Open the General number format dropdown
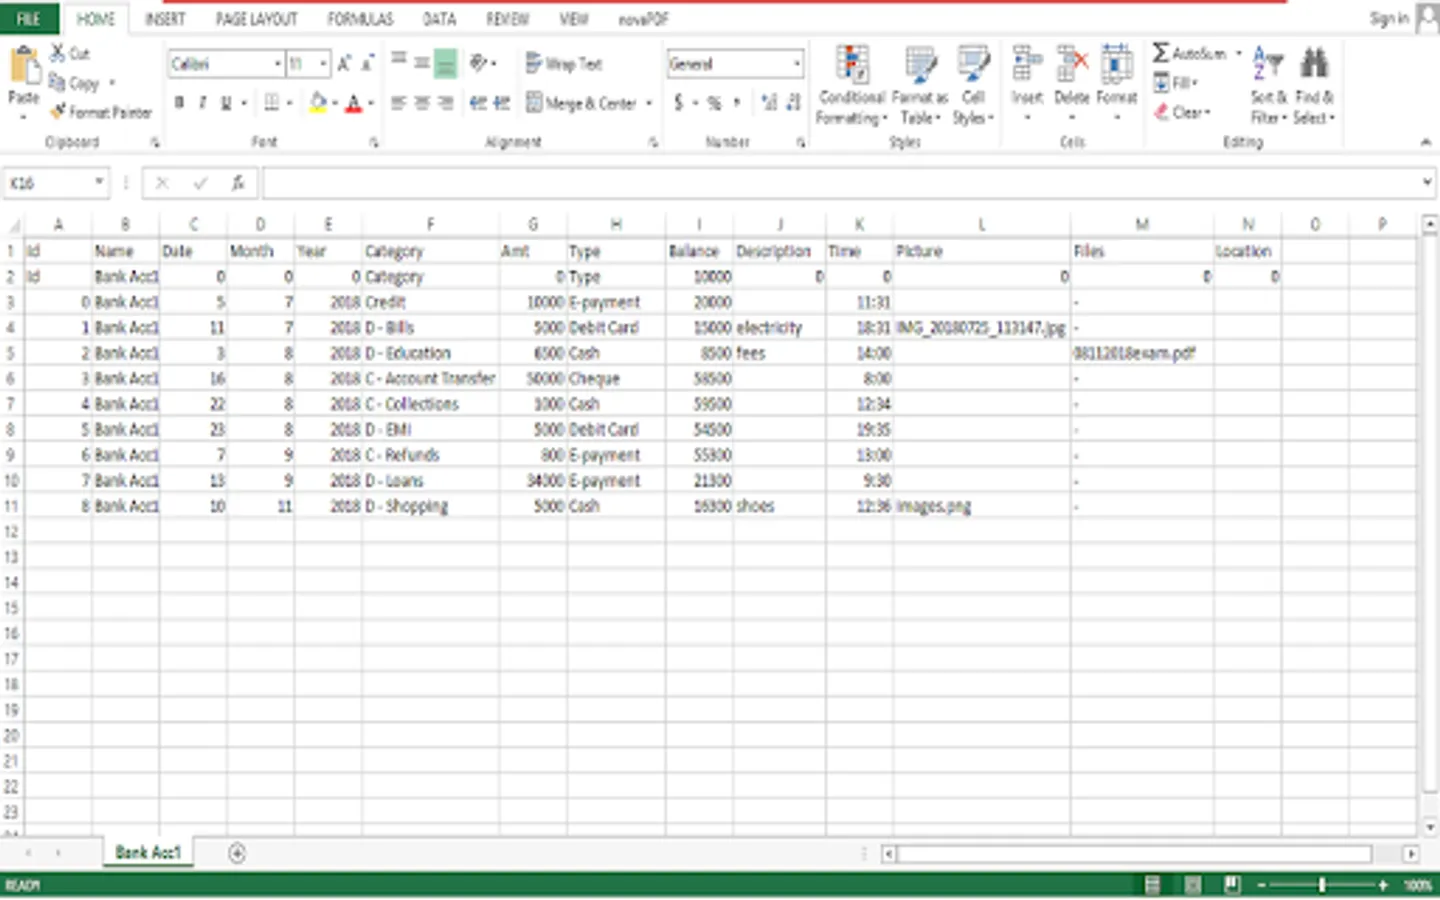This screenshot has height=900, width=1440. [797, 63]
